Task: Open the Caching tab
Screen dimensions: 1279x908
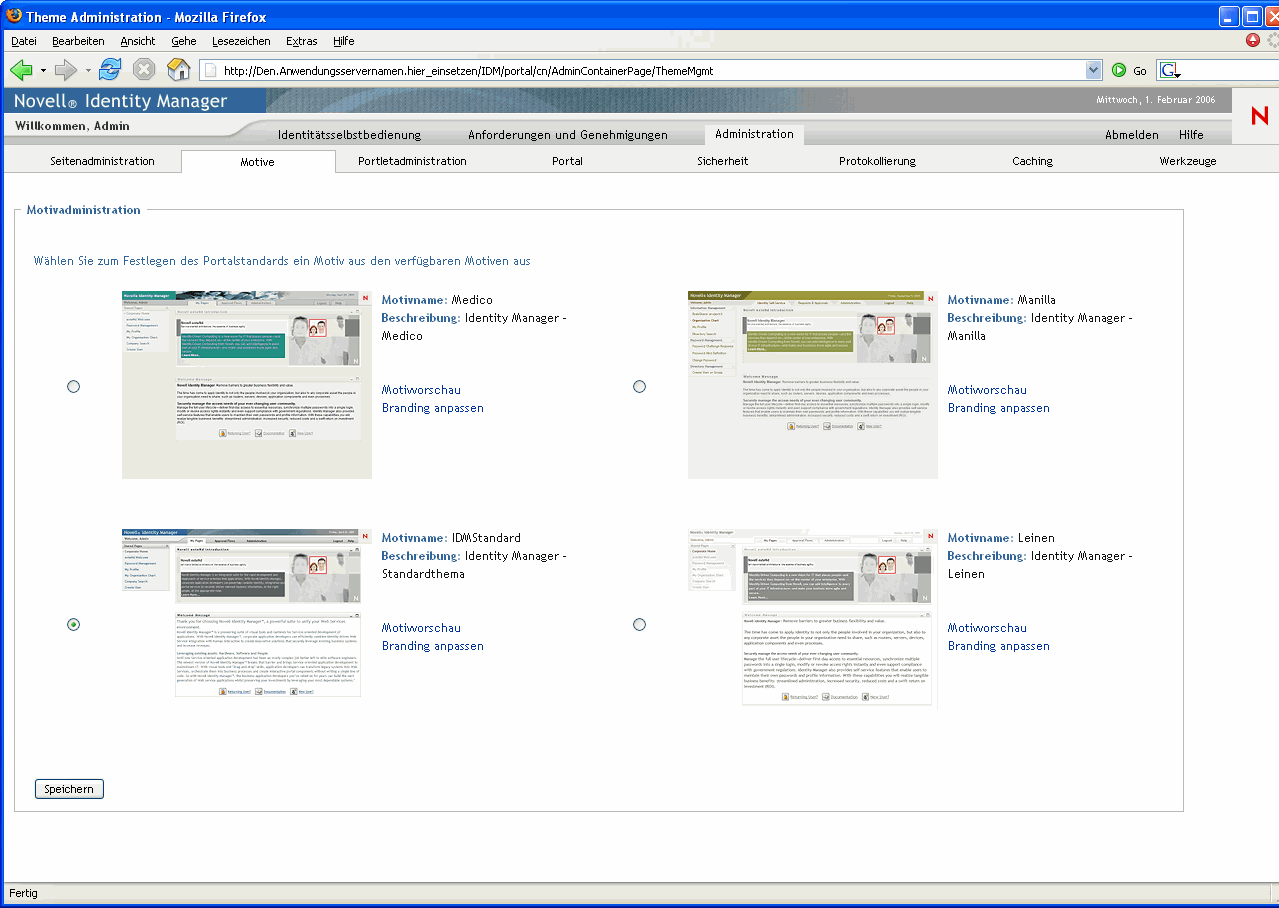Action: tap(1032, 161)
